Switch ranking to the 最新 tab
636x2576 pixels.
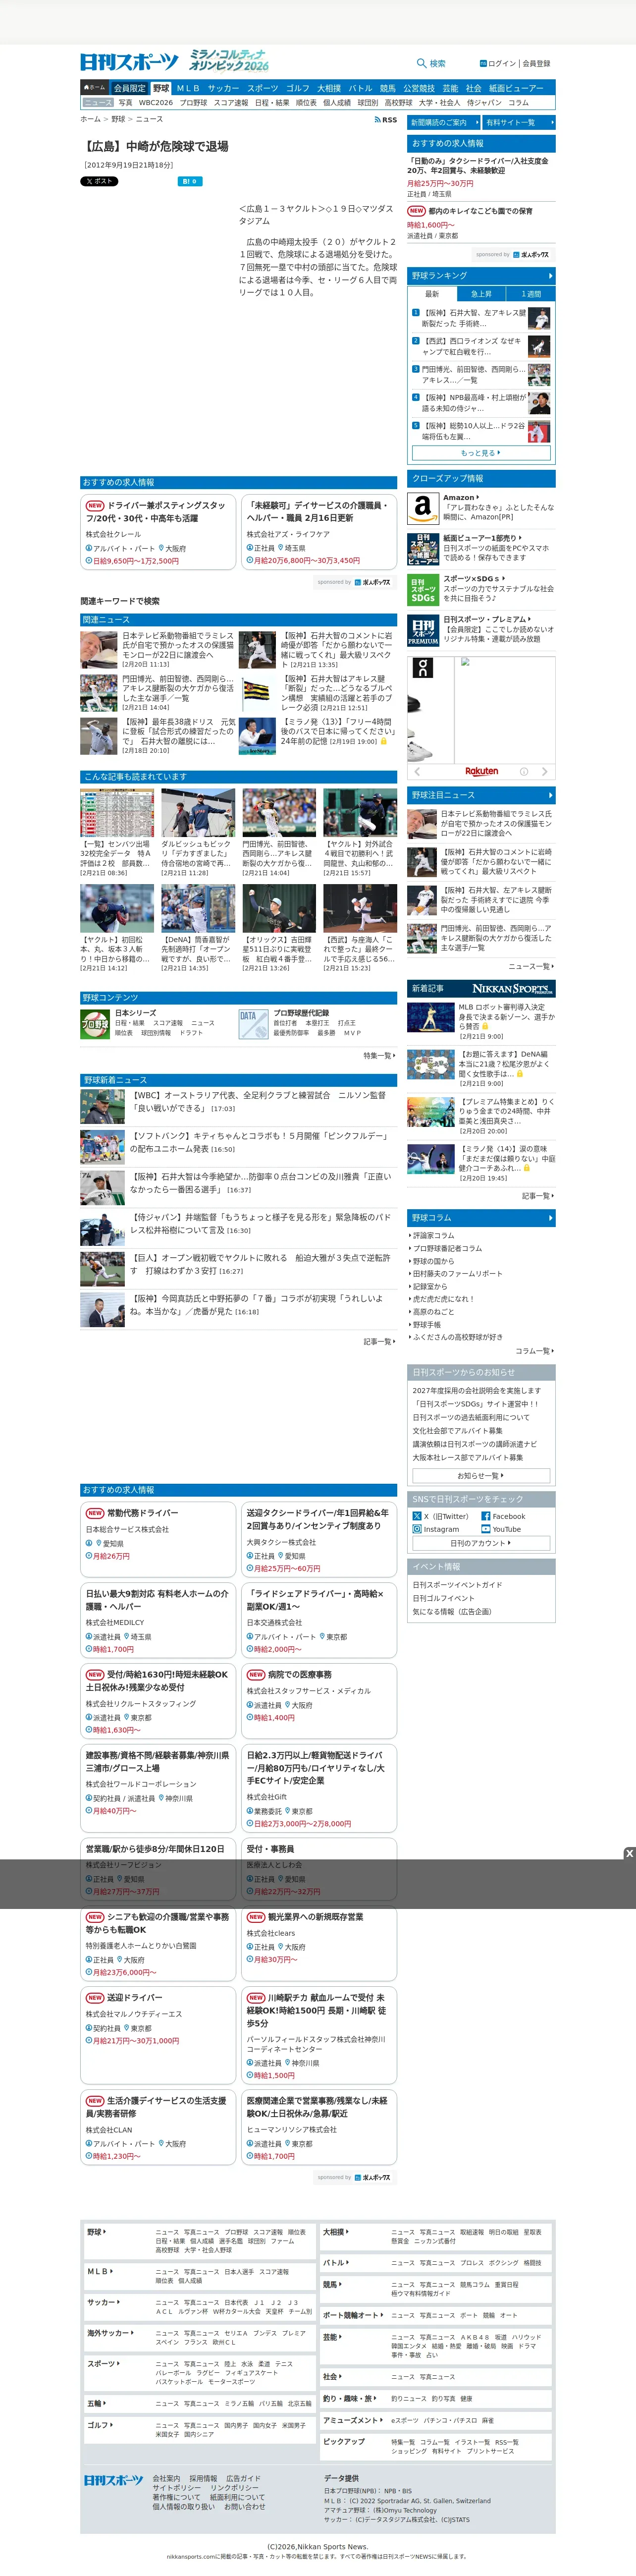click(x=432, y=294)
